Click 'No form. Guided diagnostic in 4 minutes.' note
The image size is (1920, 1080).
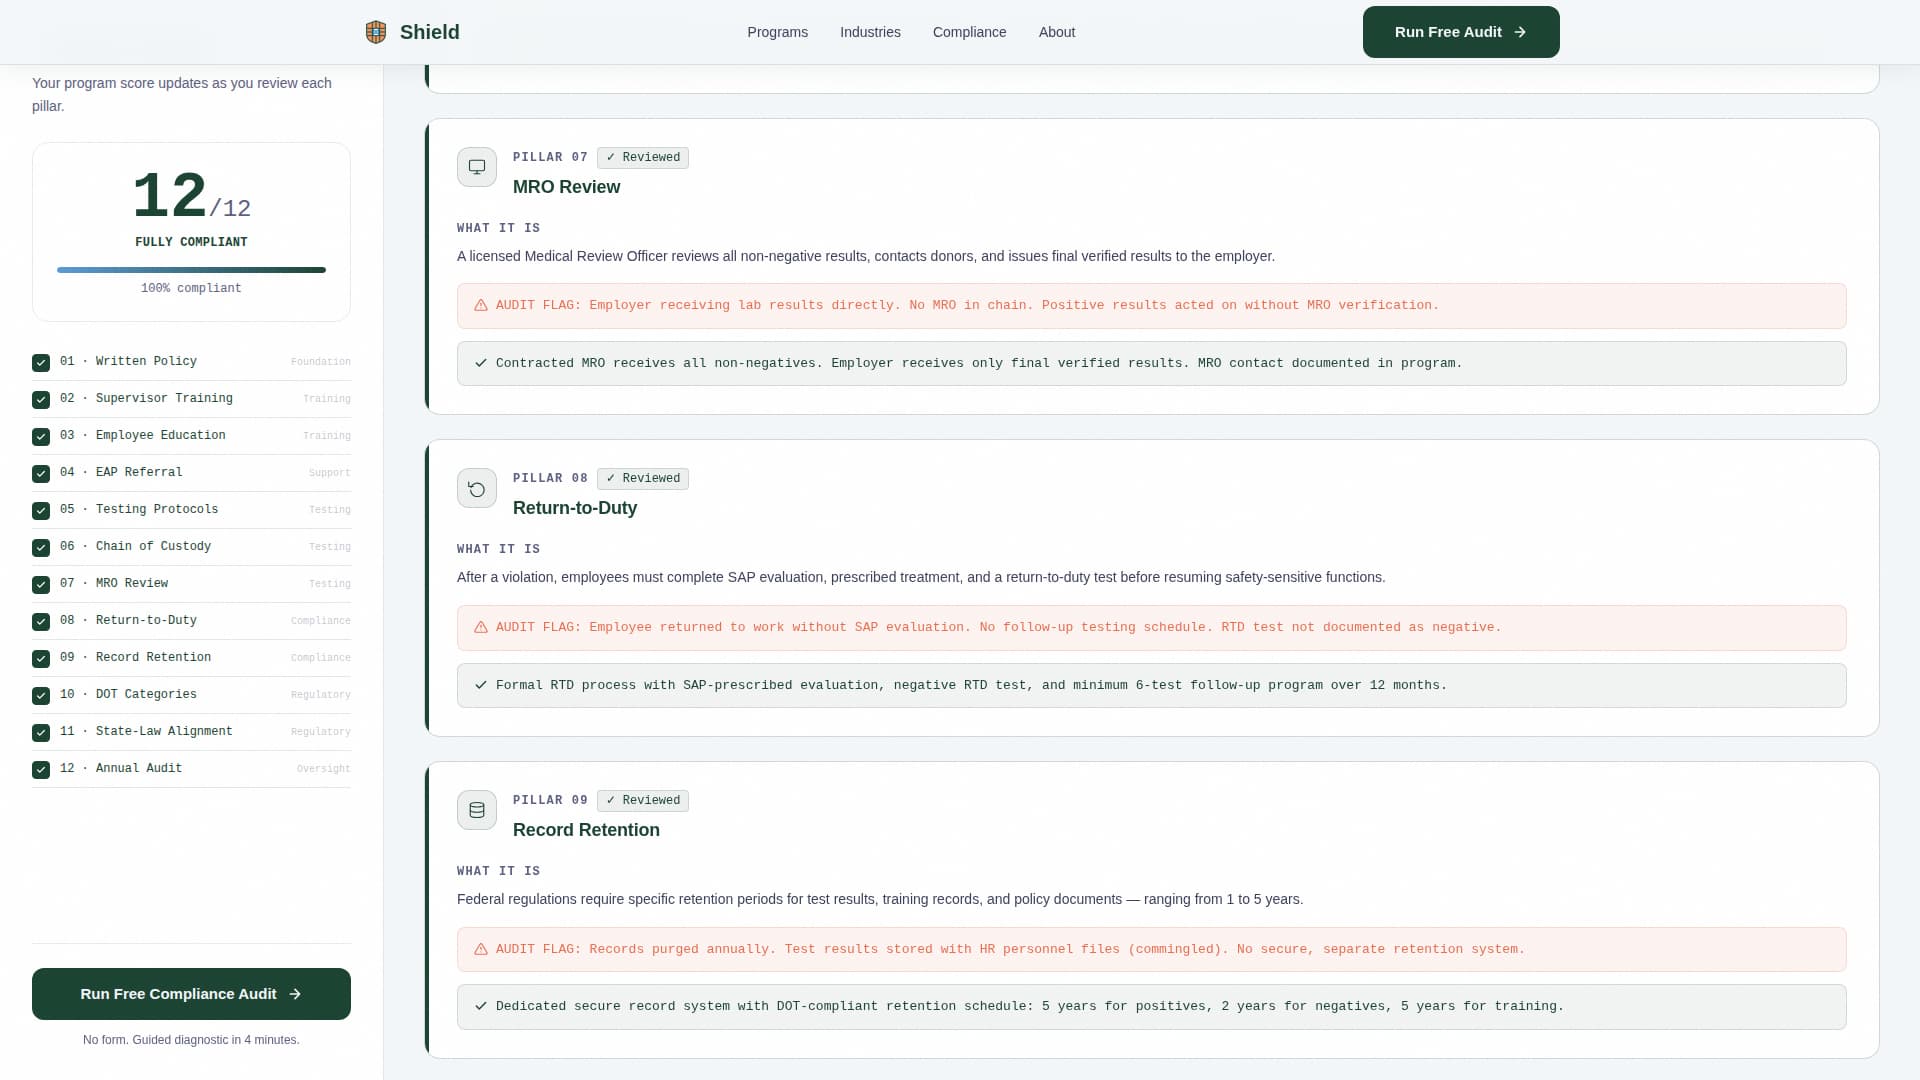[x=191, y=1040]
